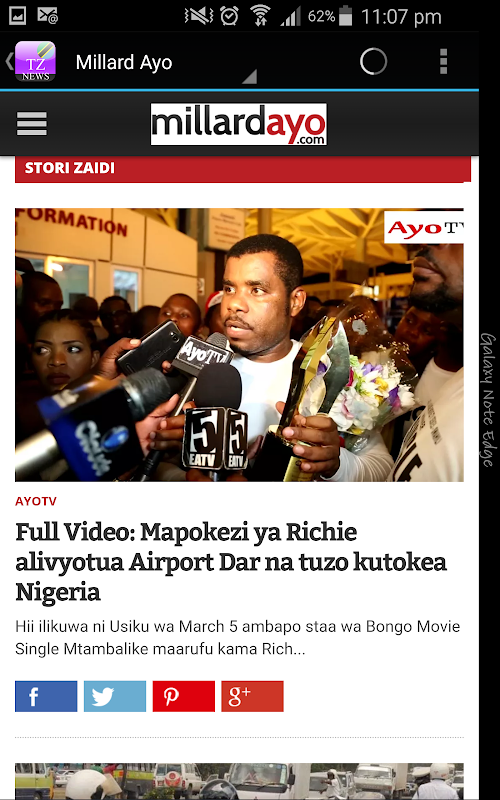Read the article excerpt about Bongo Movie

(238, 638)
